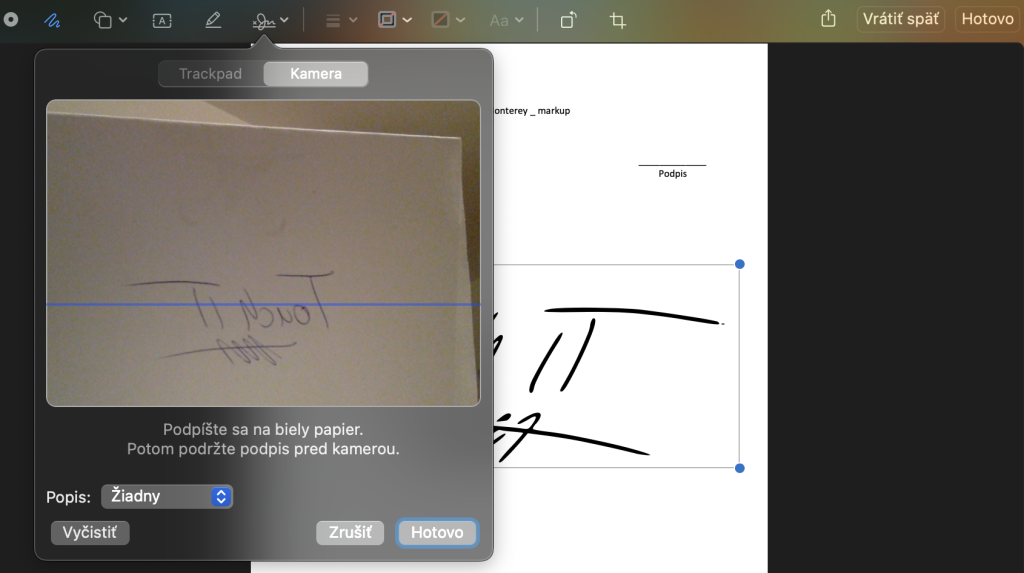Select the Text box tool
The image size is (1024, 573).
162,20
